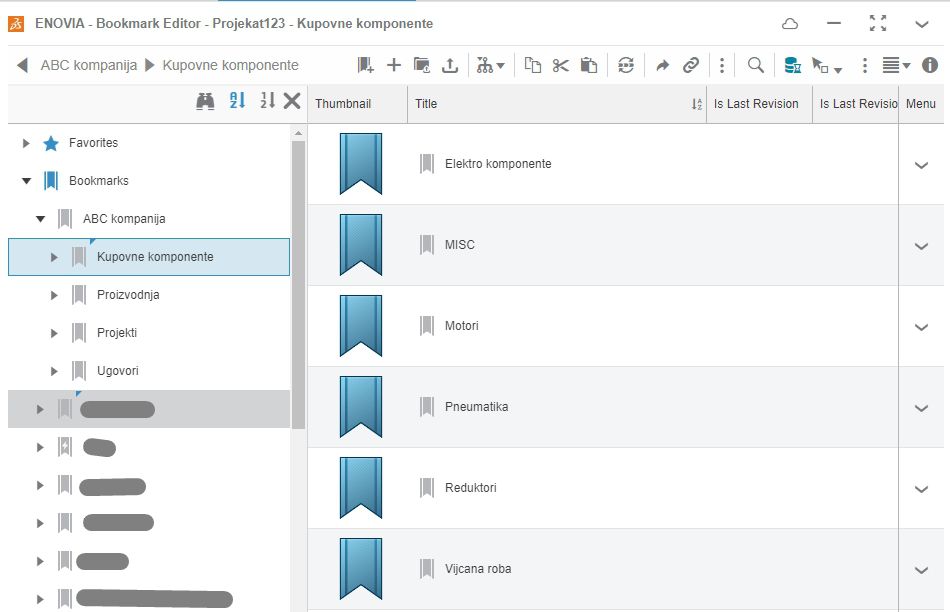Viewport: 950px width, 612px height.
Task: Close the tree filter with the X
Action: click(291, 100)
